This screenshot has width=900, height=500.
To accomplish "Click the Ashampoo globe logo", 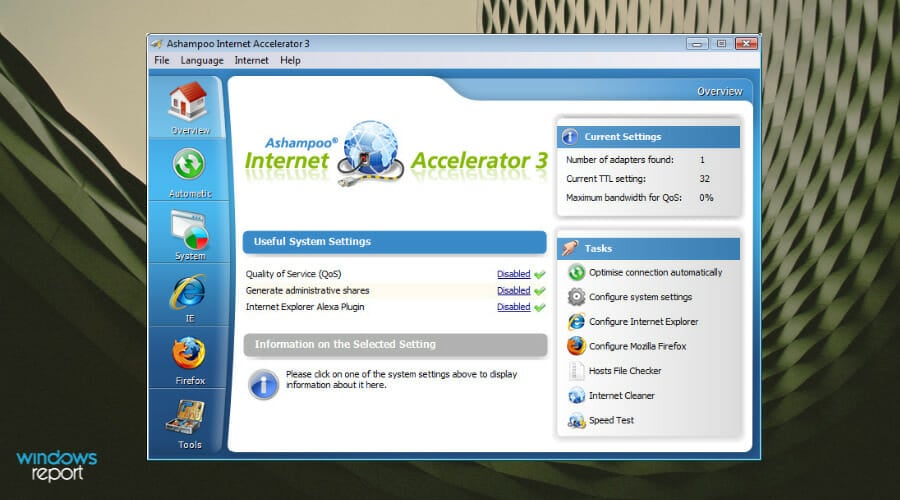I will [370, 153].
